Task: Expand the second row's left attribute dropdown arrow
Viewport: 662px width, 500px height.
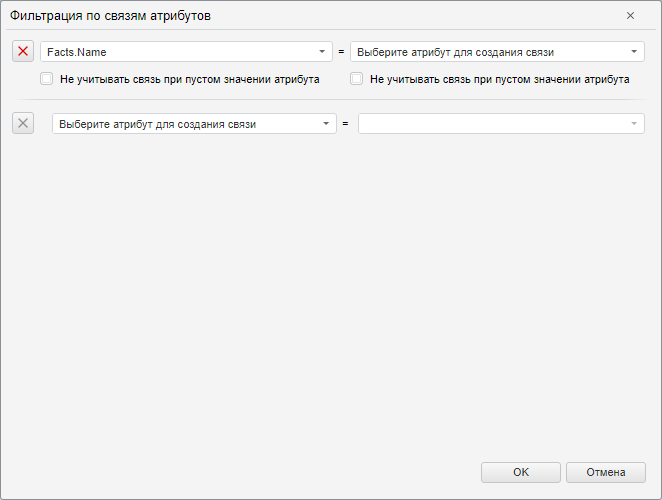Action: pyautogui.click(x=326, y=124)
